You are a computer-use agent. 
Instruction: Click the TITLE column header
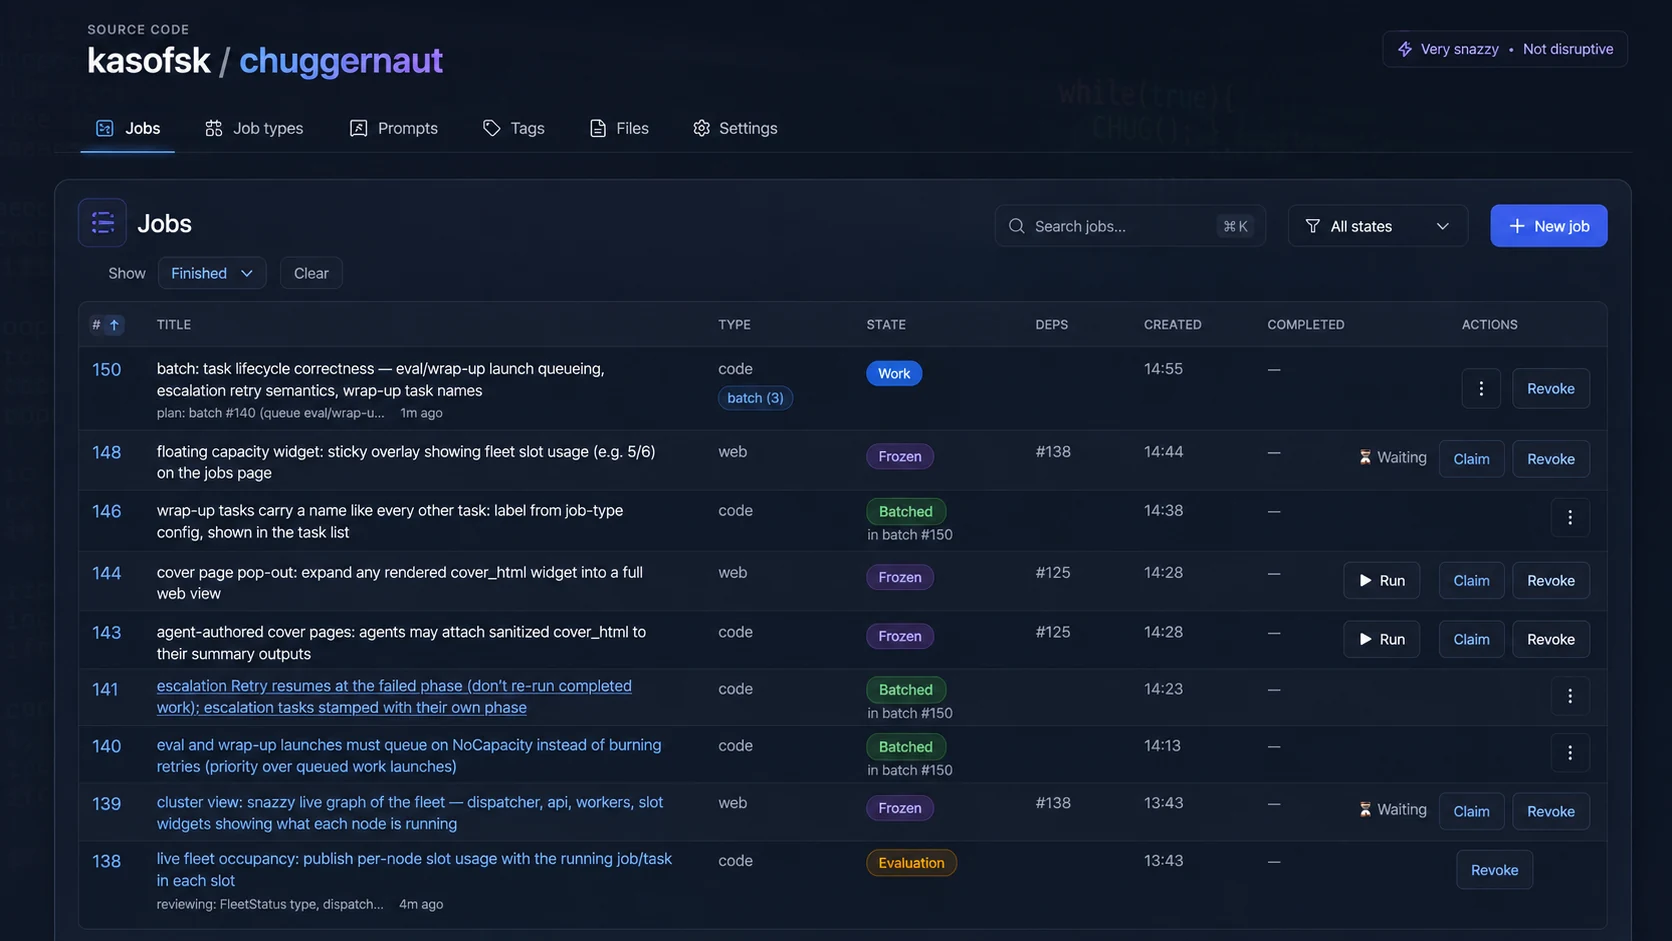(x=174, y=325)
